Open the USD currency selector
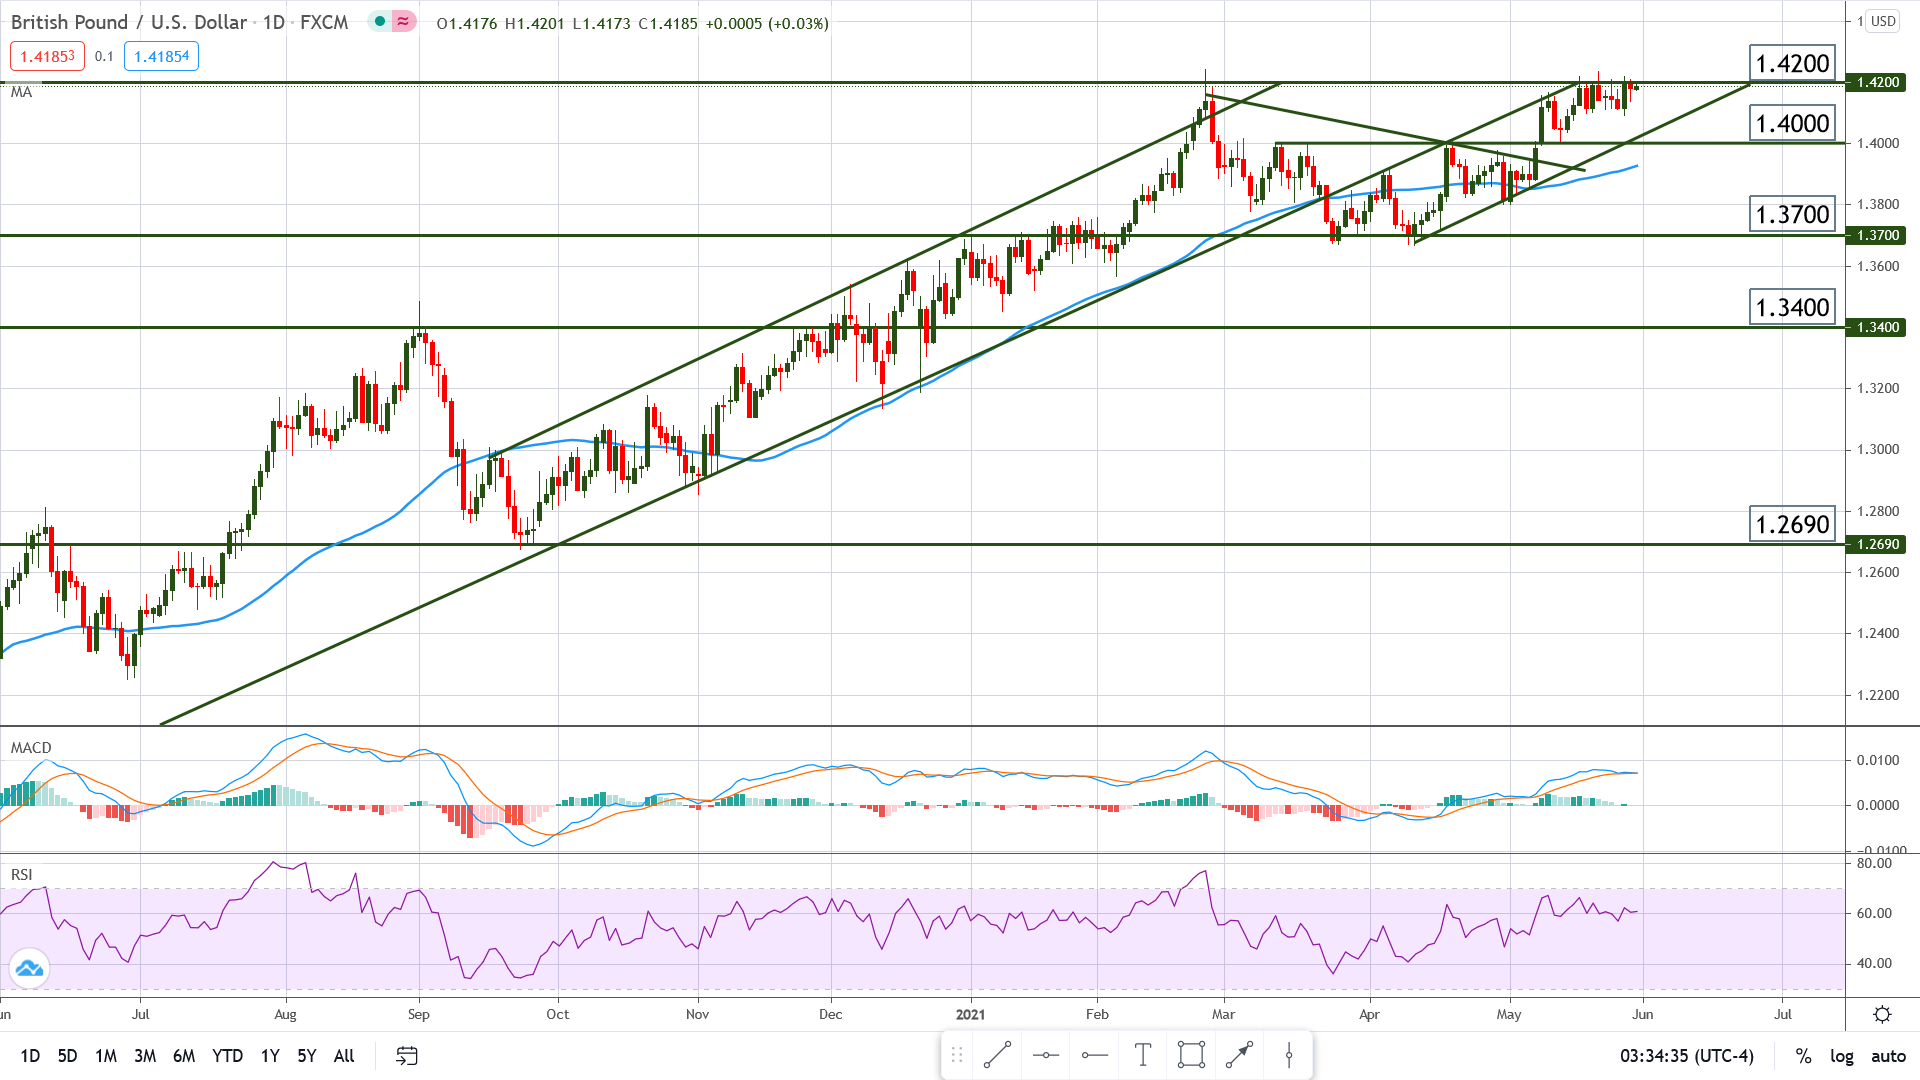 tap(1883, 21)
